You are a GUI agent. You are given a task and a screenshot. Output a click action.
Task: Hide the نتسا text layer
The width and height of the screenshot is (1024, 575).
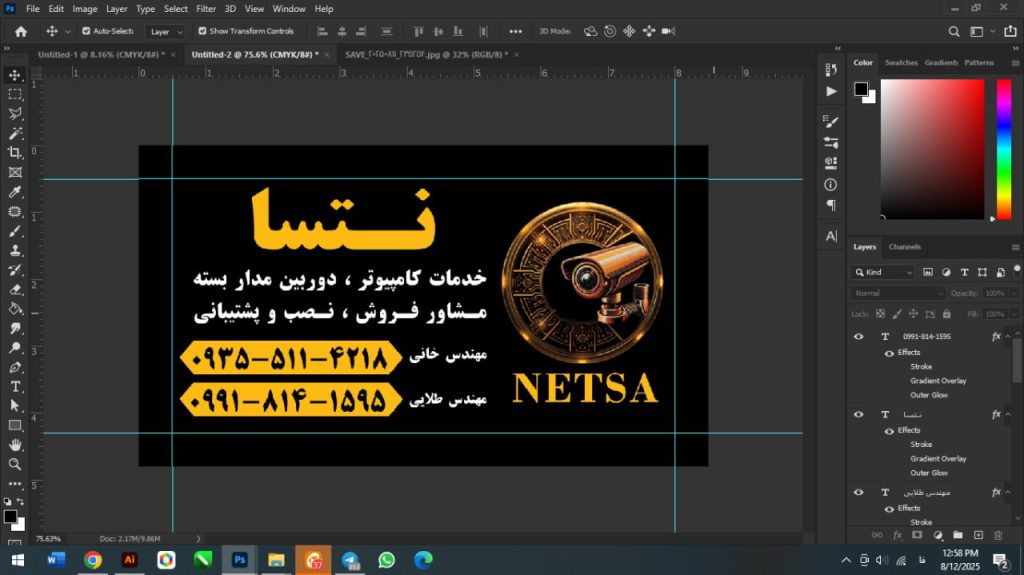[x=859, y=414]
